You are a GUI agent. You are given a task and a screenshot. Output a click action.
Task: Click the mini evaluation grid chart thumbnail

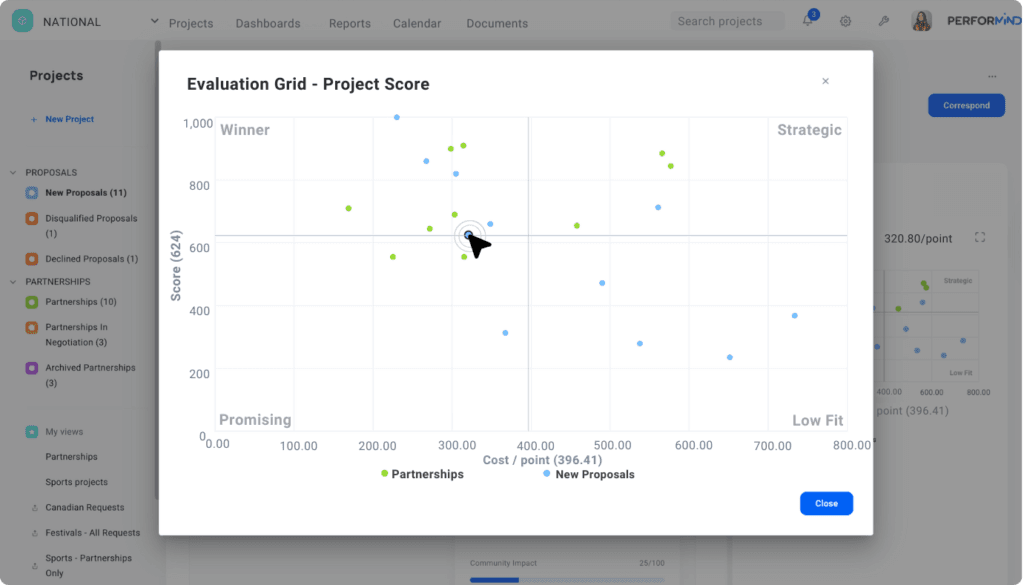[x=926, y=325]
